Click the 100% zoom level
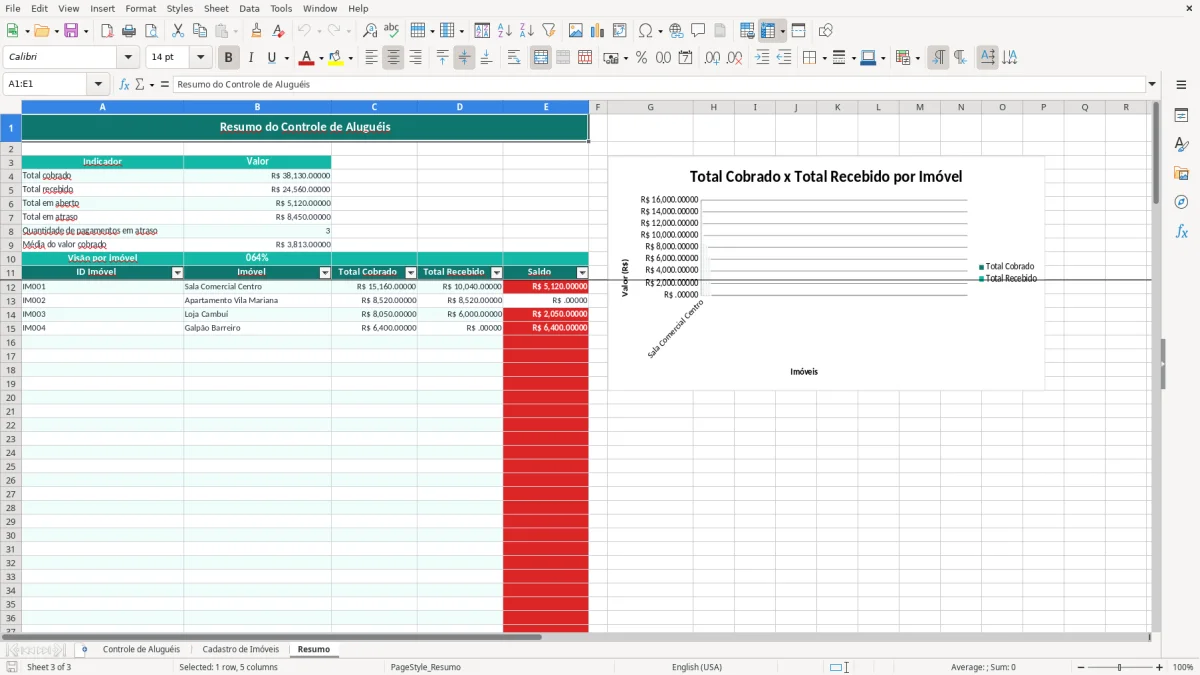This screenshot has width=1200, height=675. pos(1182,667)
